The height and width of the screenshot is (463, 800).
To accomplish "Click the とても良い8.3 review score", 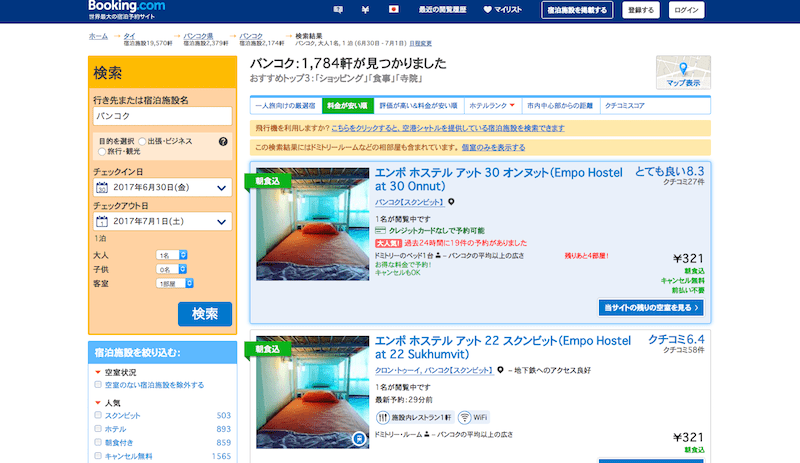I will coord(669,172).
